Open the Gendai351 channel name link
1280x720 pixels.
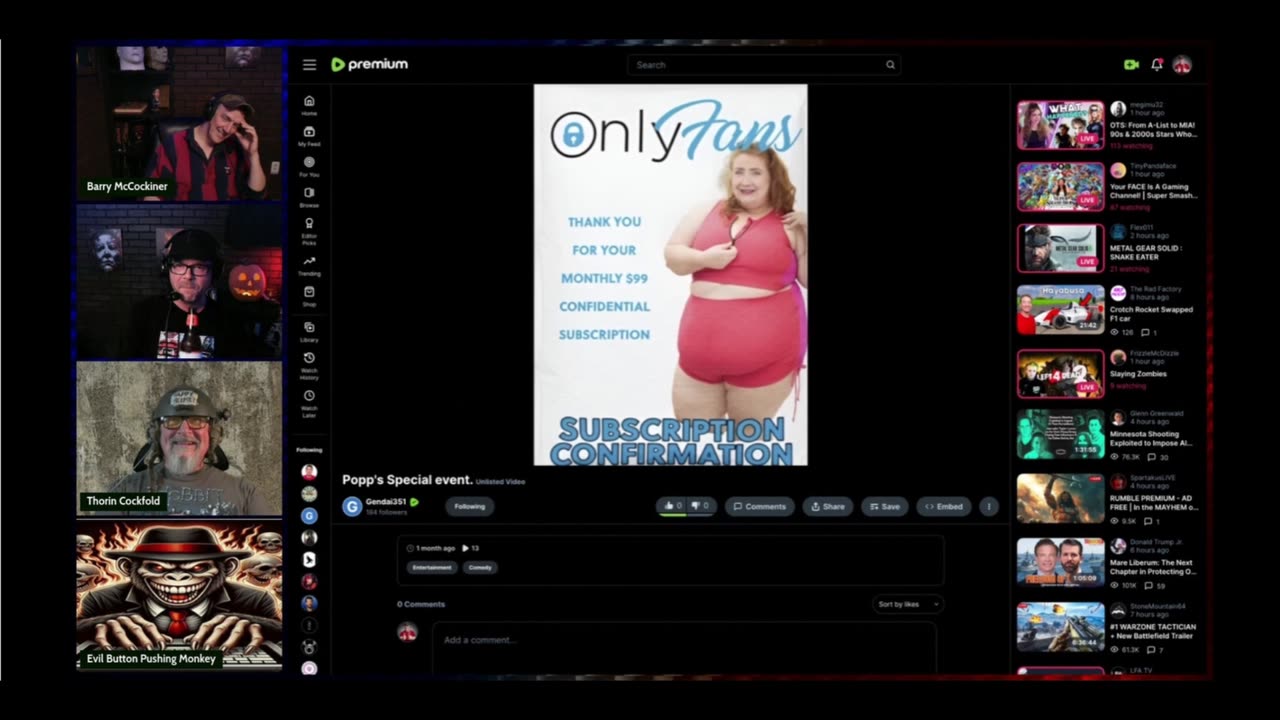tap(386, 502)
